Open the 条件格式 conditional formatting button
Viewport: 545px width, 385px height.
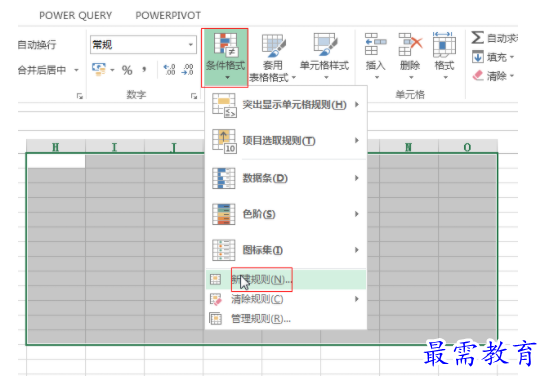225,58
